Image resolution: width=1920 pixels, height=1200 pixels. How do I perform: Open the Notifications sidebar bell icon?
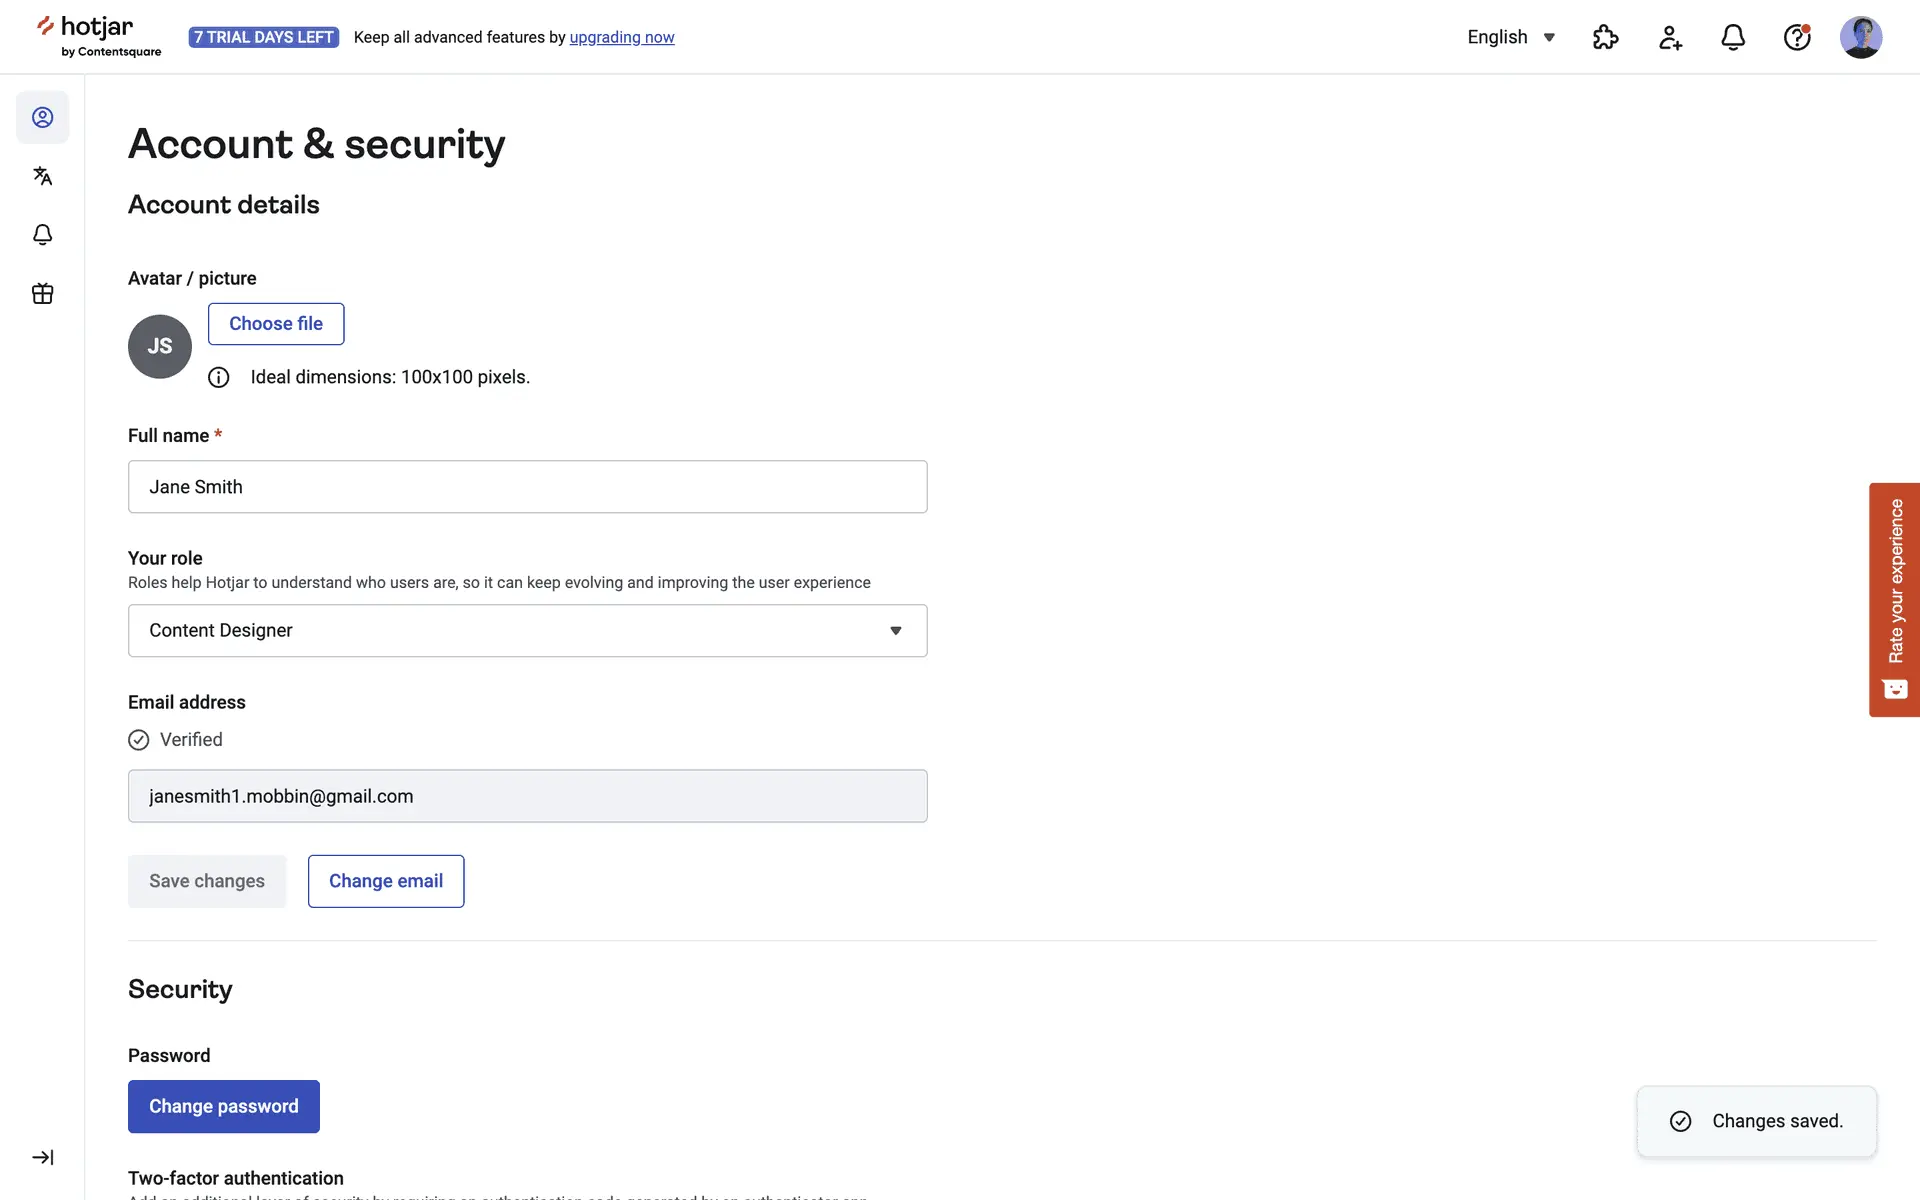43,234
